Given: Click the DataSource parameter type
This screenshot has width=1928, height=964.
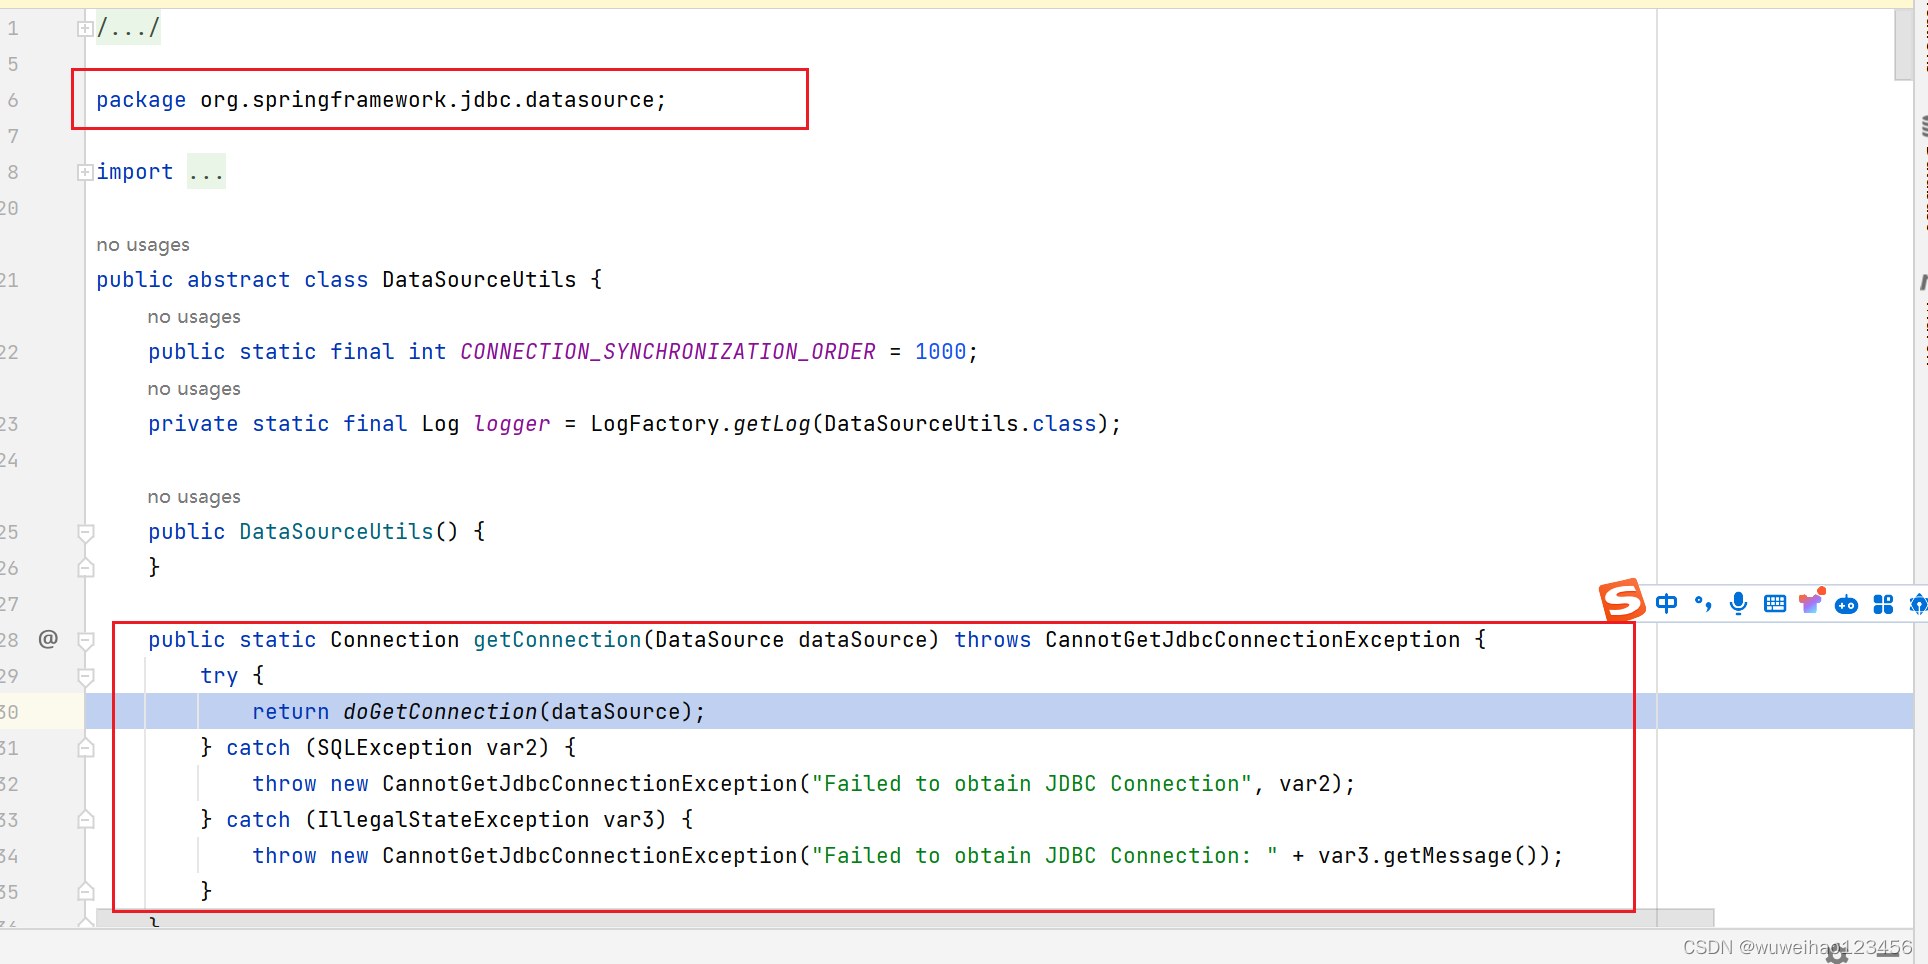Looking at the screenshot, I should point(720,640).
